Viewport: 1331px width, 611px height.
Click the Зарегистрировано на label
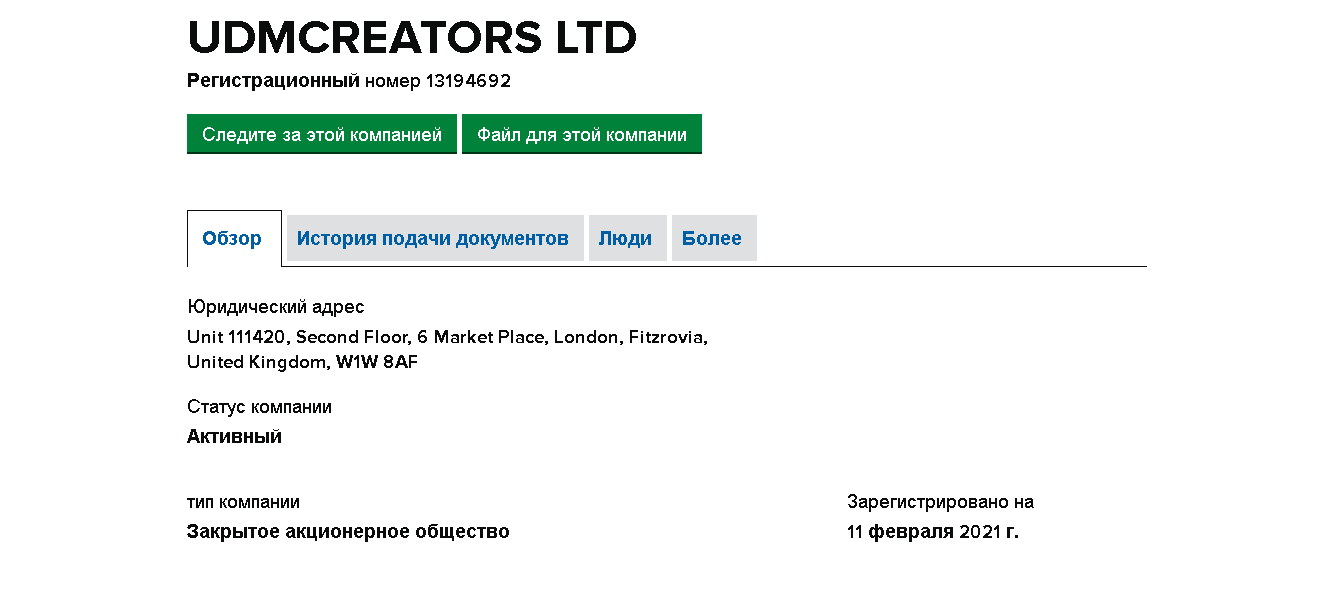click(x=940, y=502)
